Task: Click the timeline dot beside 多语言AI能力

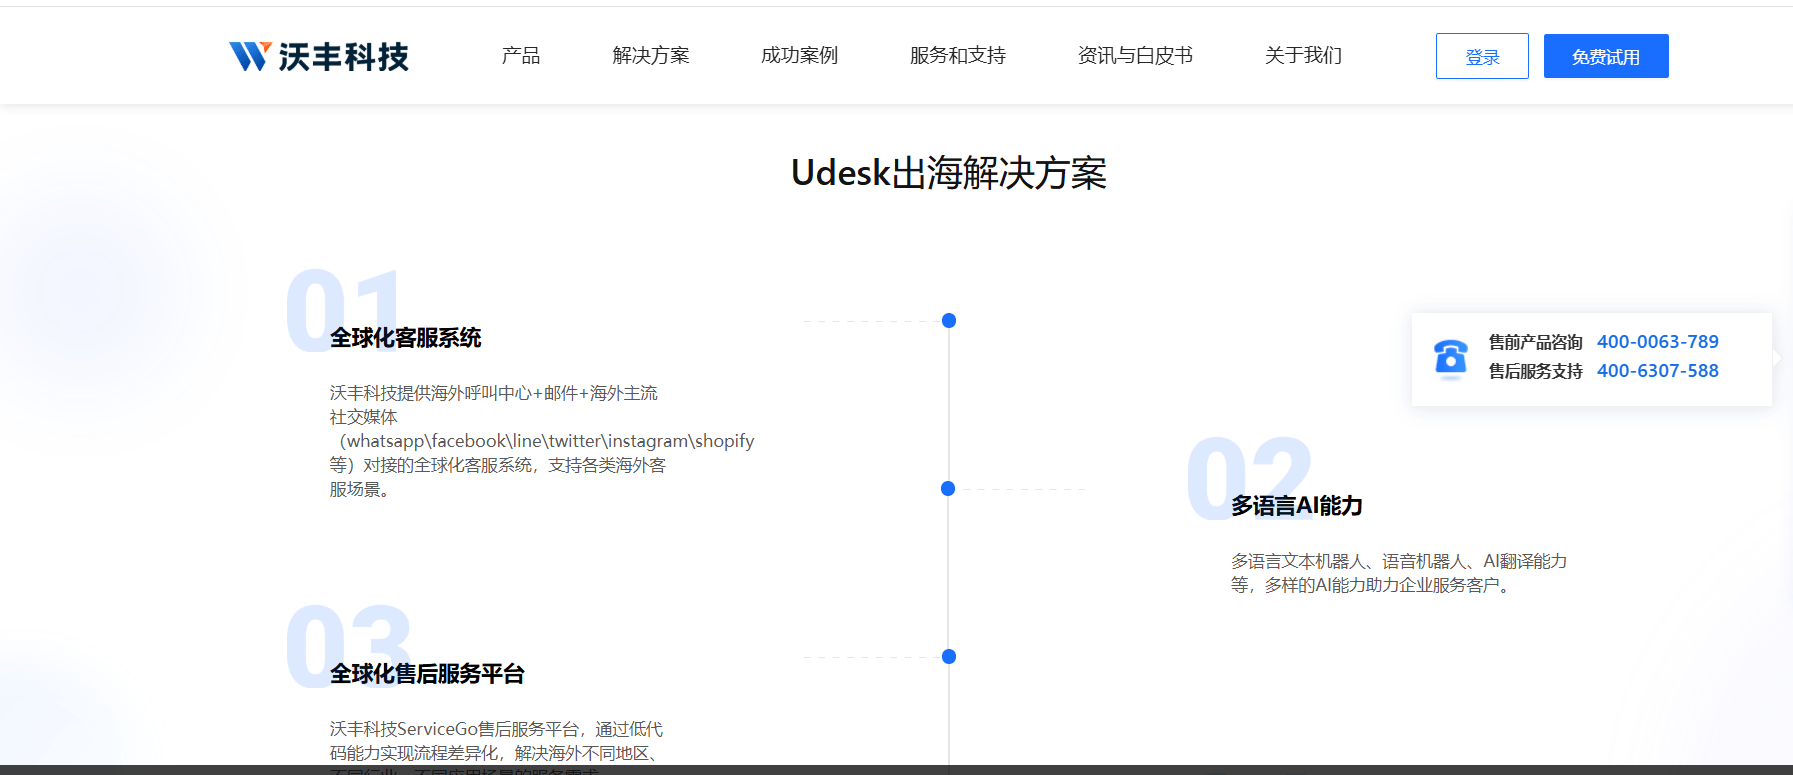Action: pos(948,489)
